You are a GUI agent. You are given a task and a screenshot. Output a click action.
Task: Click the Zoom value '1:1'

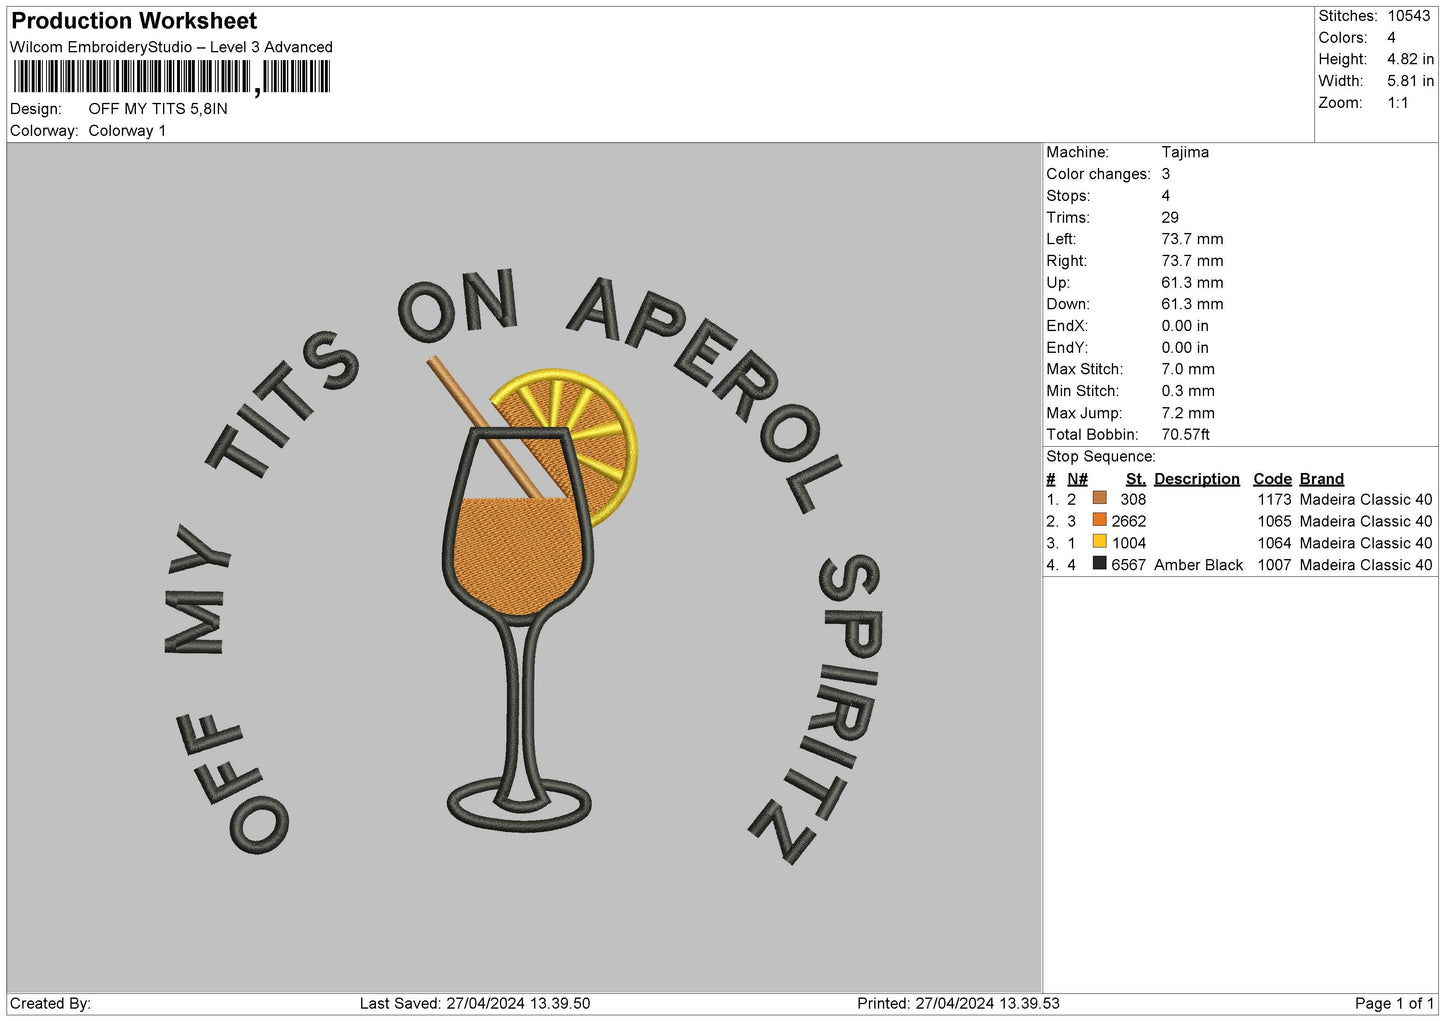(x=1397, y=103)
